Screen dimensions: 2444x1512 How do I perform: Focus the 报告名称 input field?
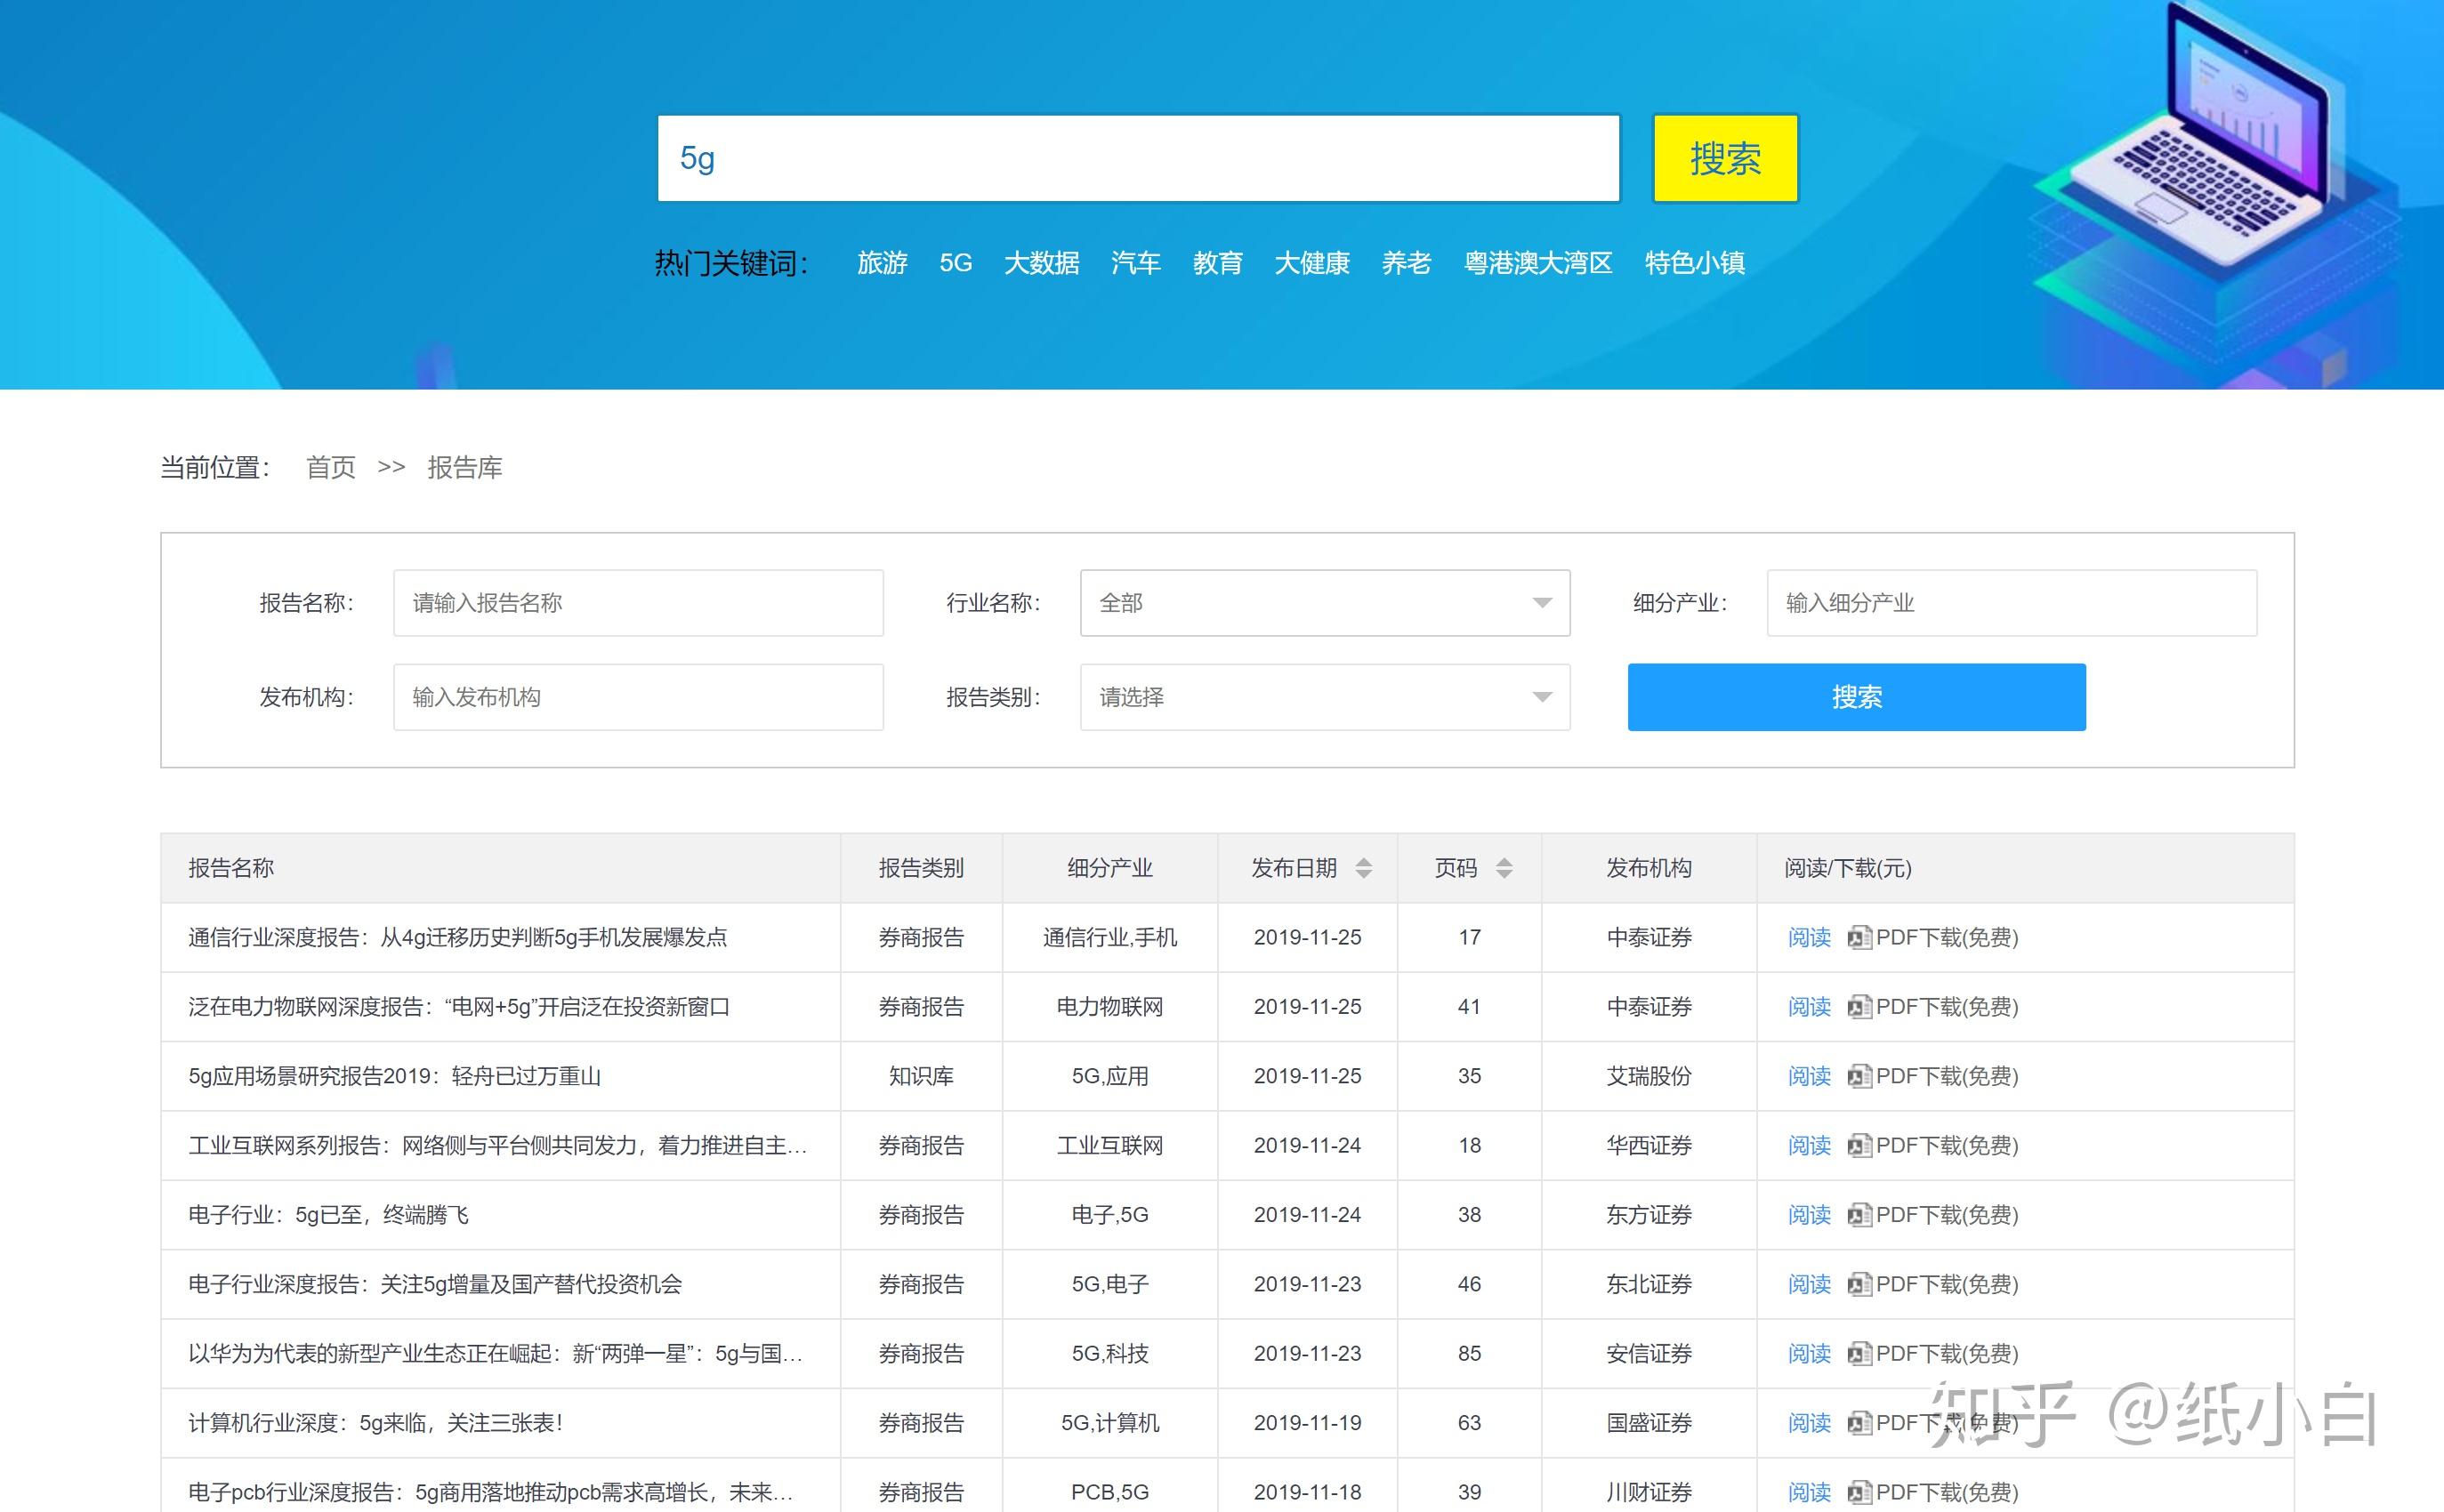pyautogui.click(x=638, y=603)
